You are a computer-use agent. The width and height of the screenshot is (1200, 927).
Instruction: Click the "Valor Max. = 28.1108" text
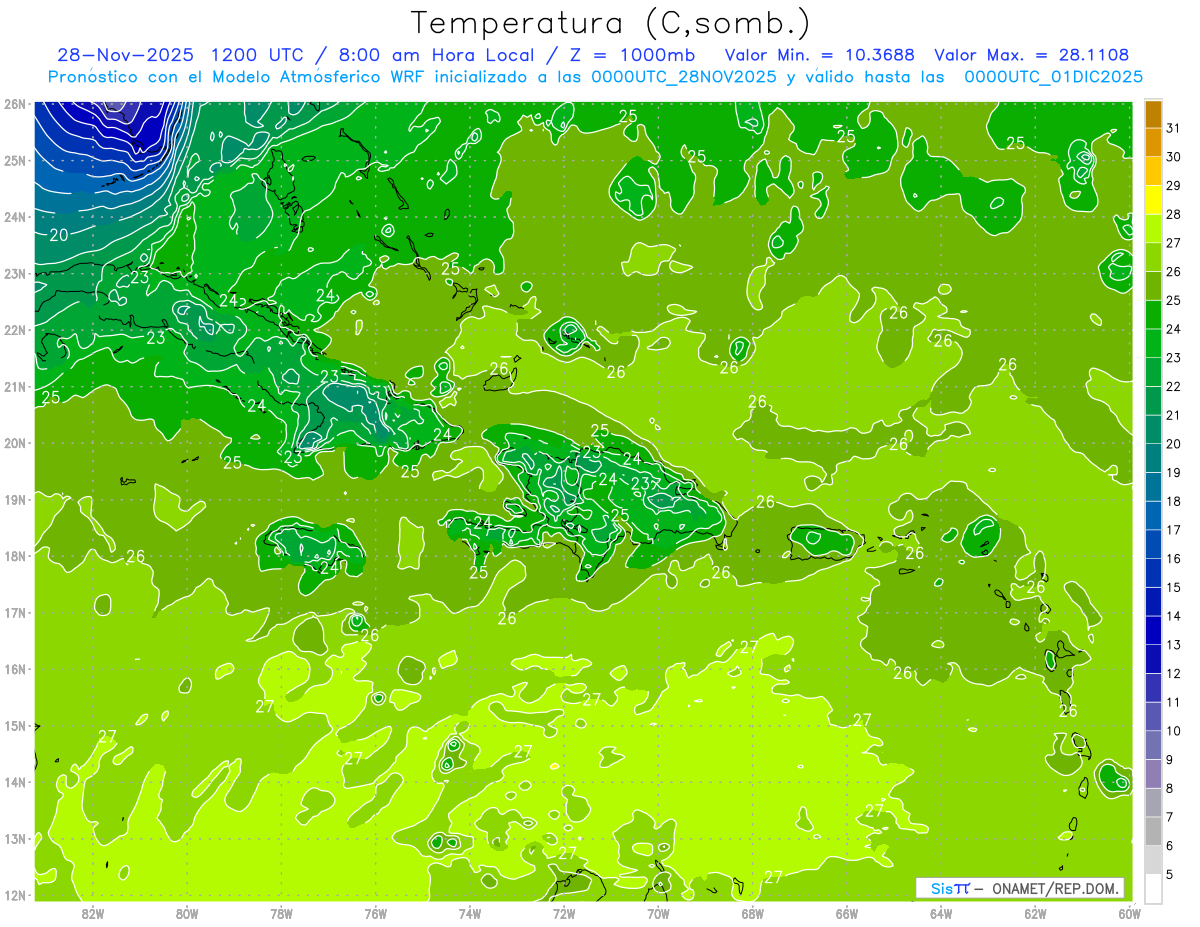[1031, 55]
